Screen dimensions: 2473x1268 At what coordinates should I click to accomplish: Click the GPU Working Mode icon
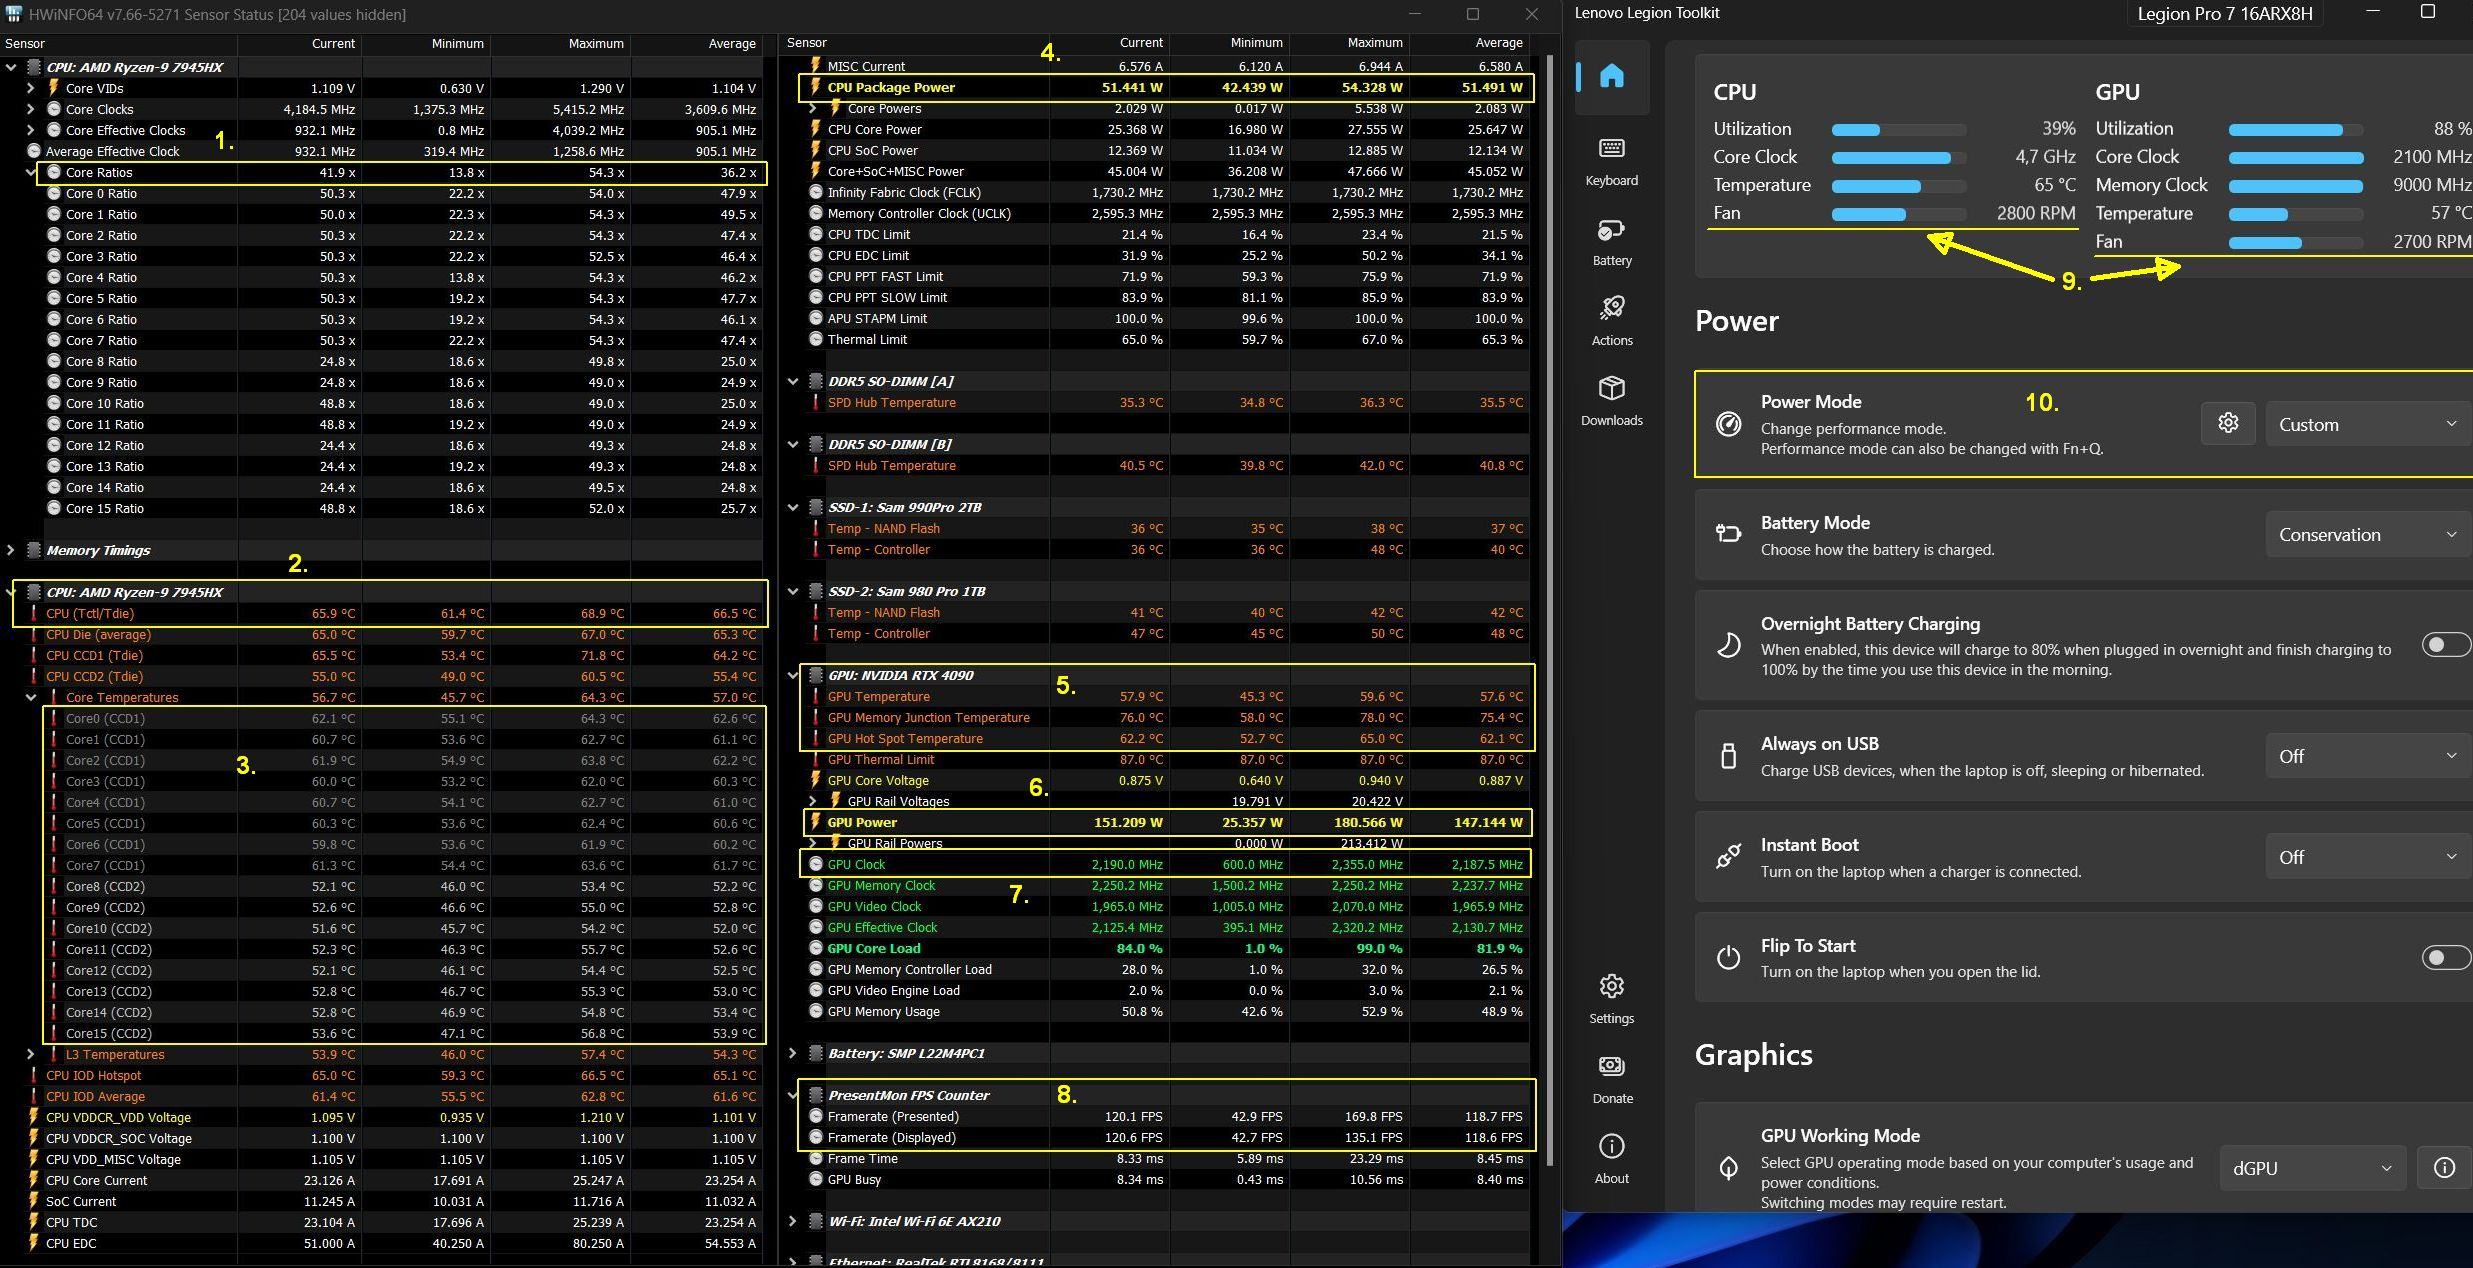tap(1728, 1168)
